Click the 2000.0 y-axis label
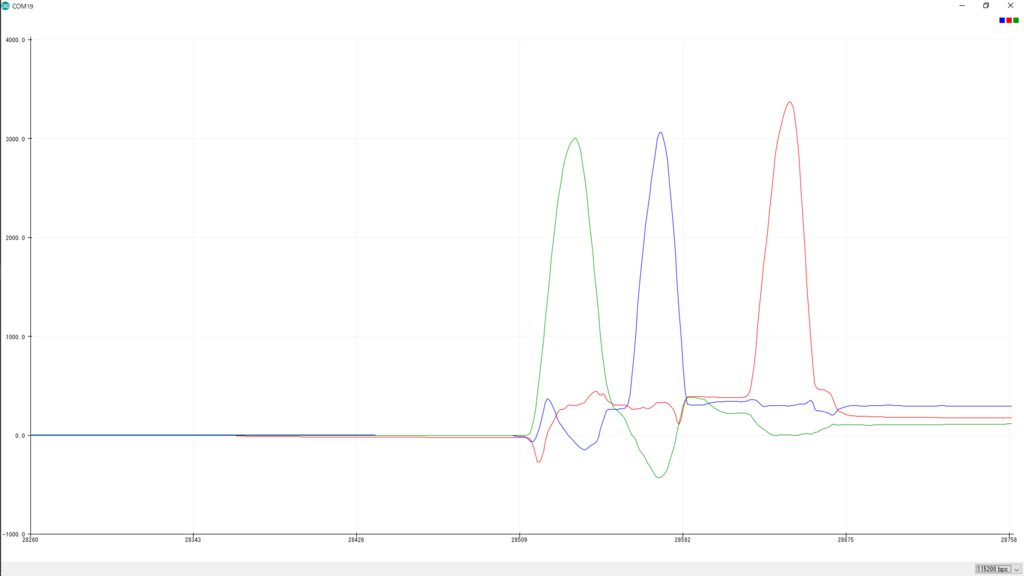Image resolution: width=1024 pixels, height=576 pixels. (x=15, y=238)
